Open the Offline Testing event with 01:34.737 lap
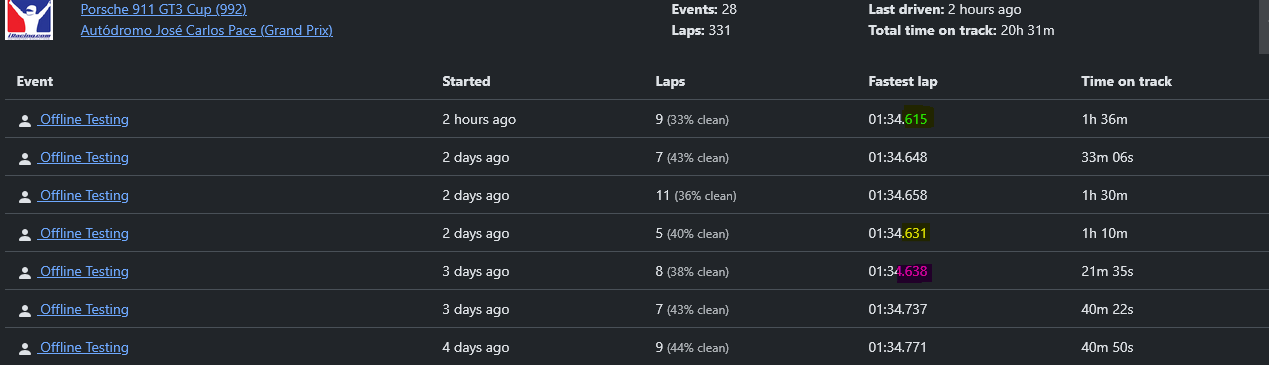Viewport: 1269px width, 365px height. pyautogui.click(x=83, y=309)
